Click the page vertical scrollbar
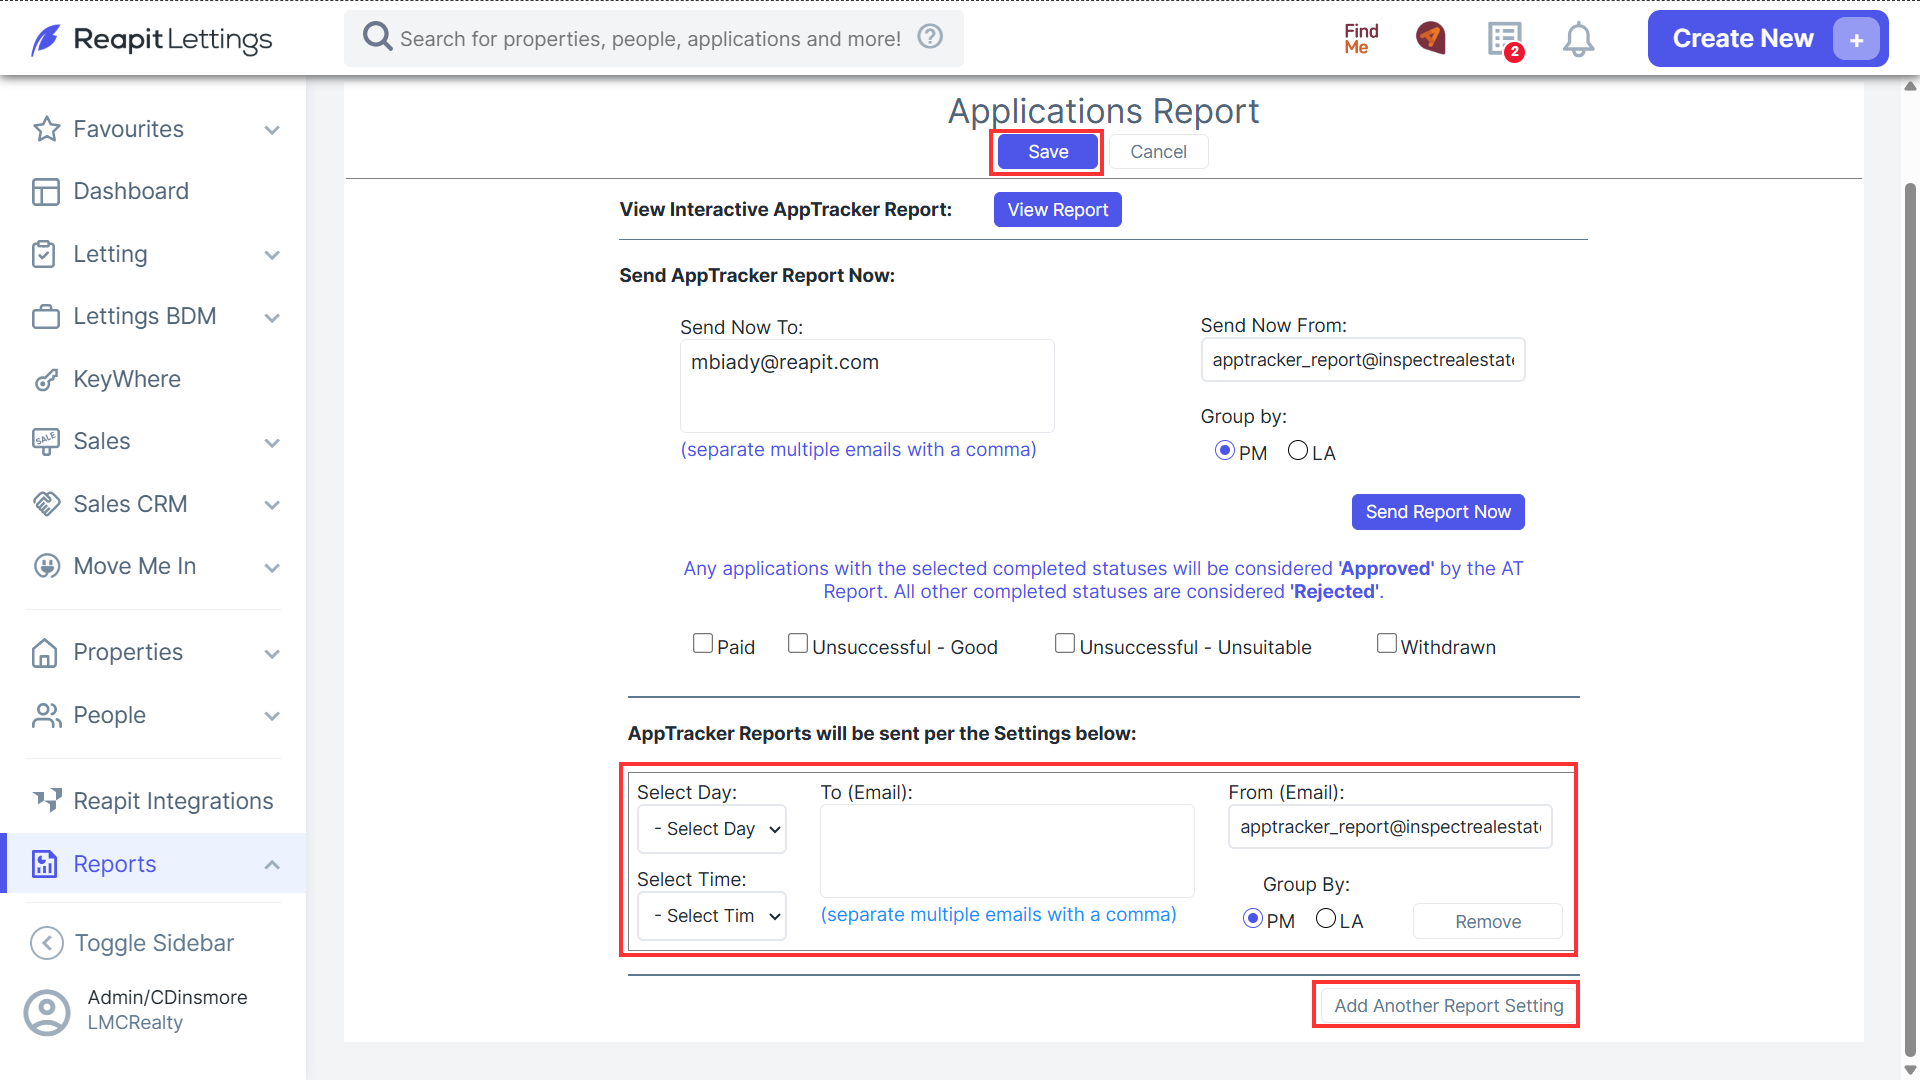This screenshot has height=1080, width=1920. point(1910,620)
